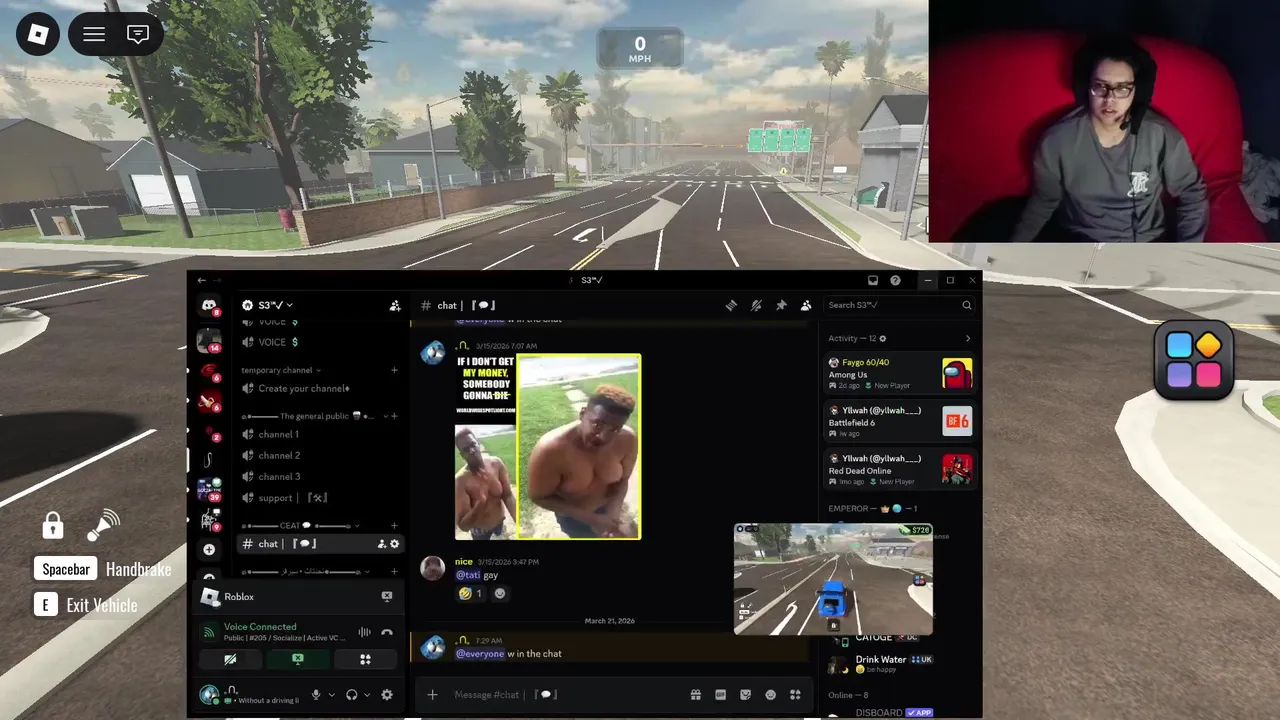Close the Roblox activity panel

tap(387, 596)
